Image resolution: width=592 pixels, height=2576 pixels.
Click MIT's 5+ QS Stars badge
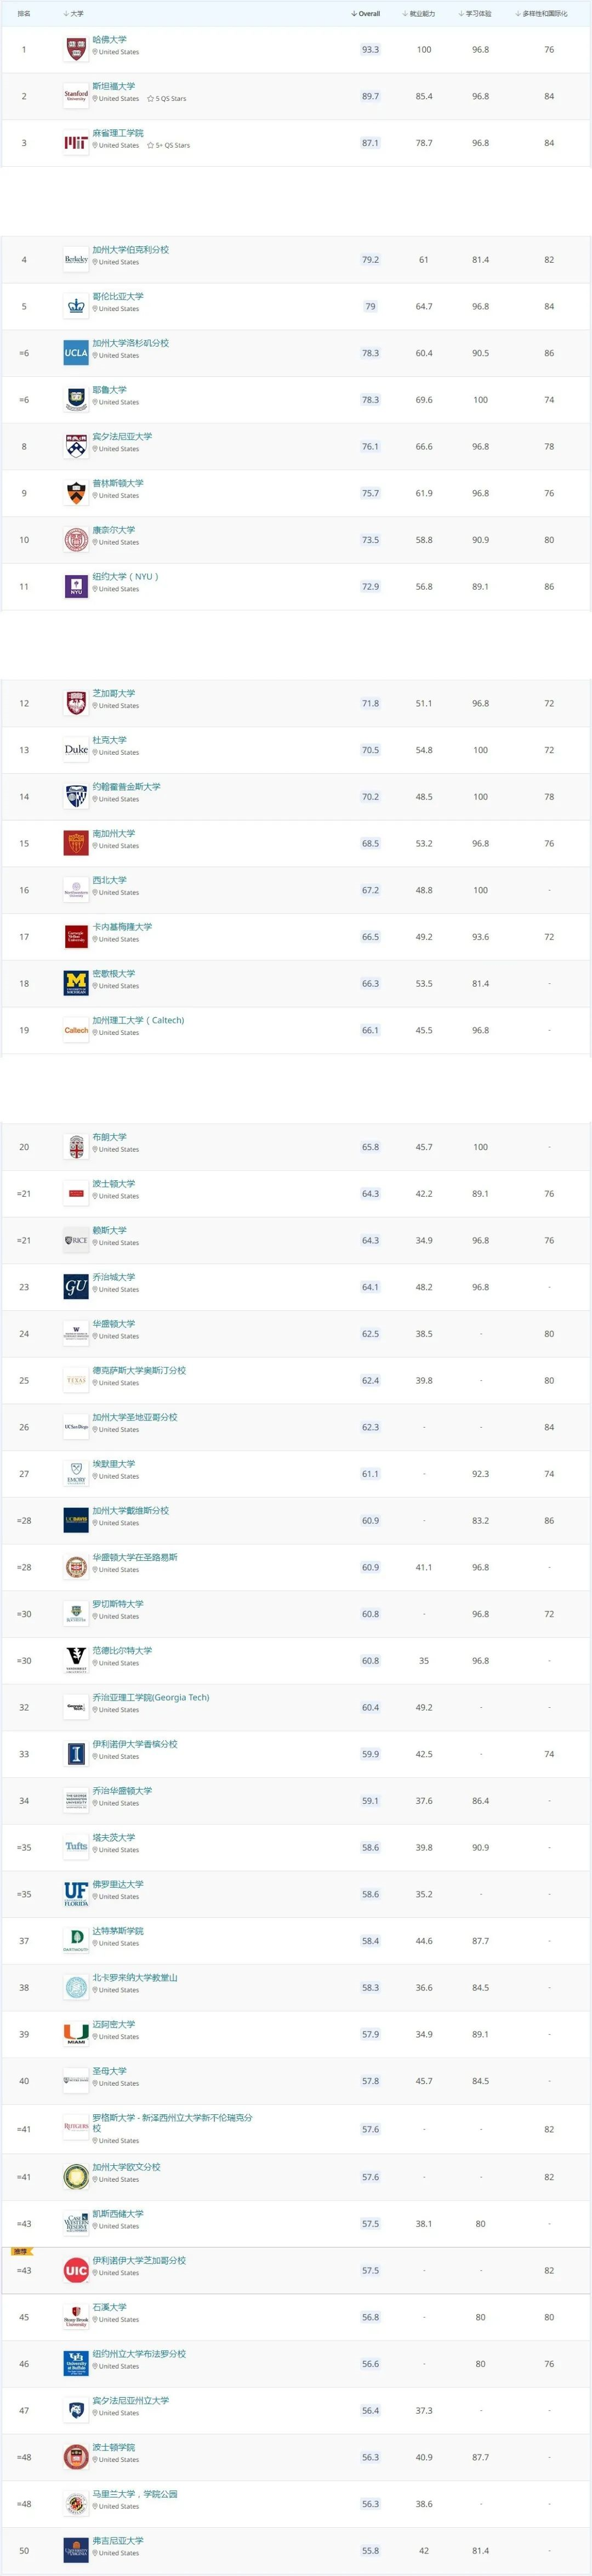point(169,146)
